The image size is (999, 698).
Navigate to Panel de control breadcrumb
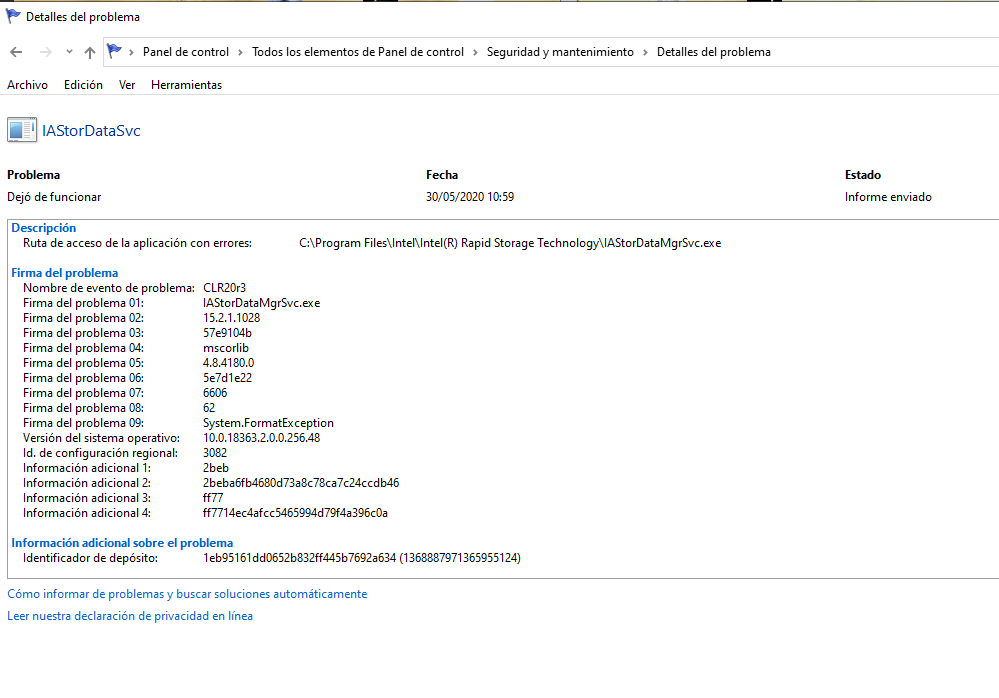click(186, 52)
